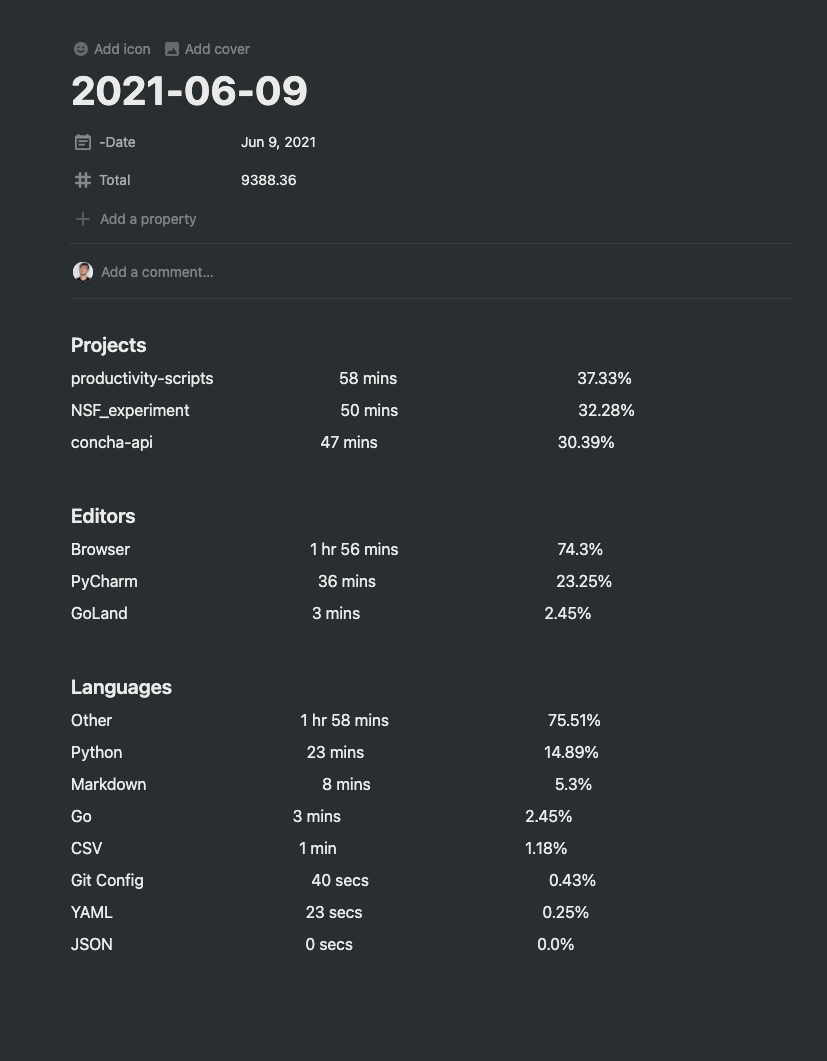Click the PyCharm editor line
The width and height of the screenshot is (827, 1061).
pos(341,581)
